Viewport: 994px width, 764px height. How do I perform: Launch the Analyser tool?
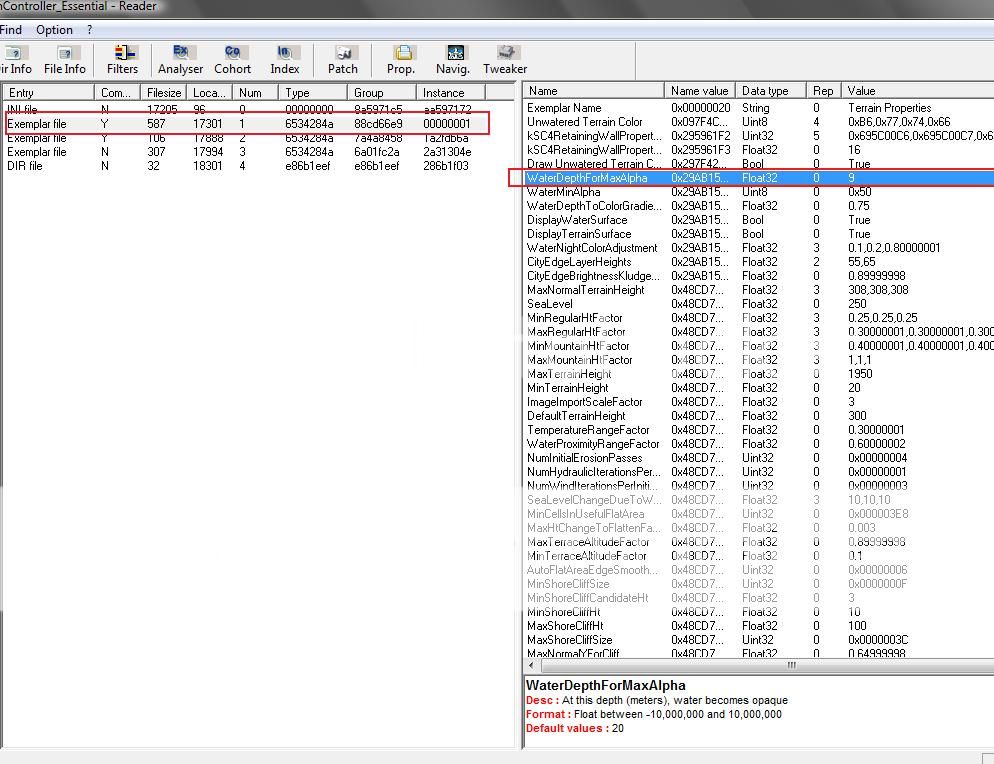coord(181,59)
